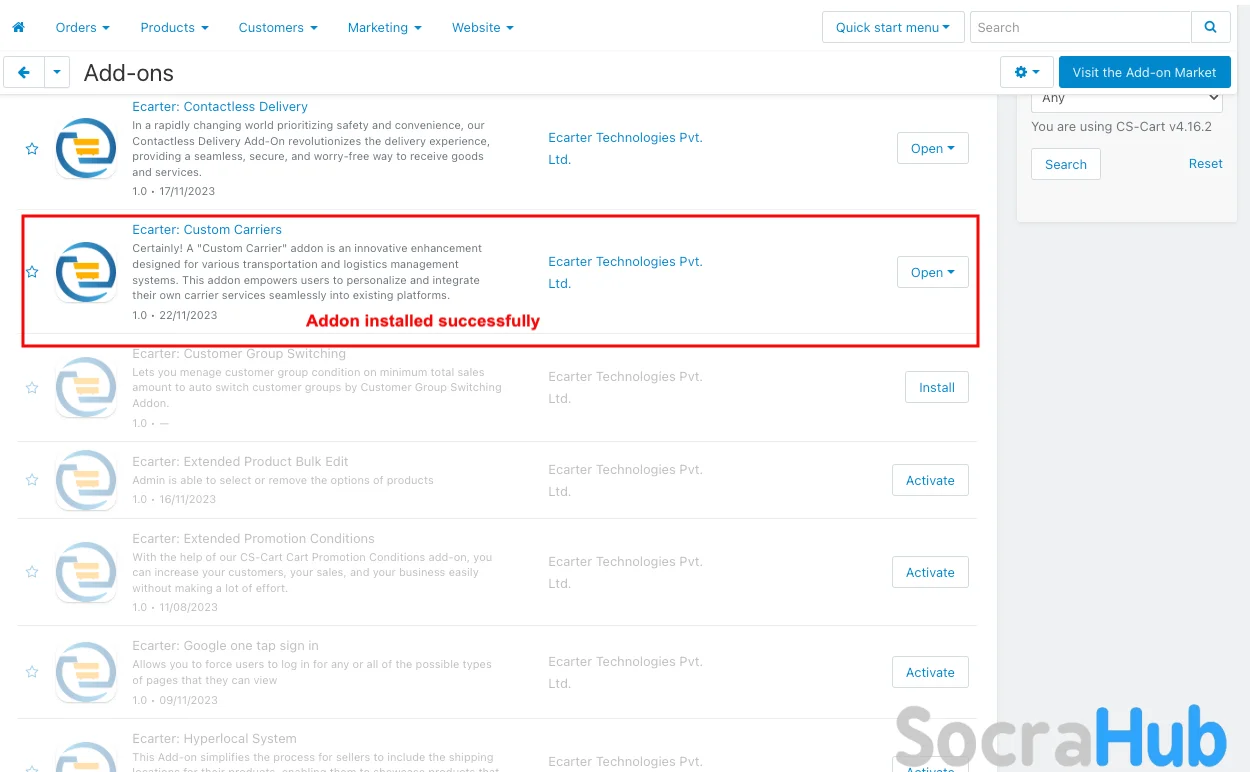Click developer name in Customer Group Switching row
Image resolution: width=1250 pixels, height=772 pixels.
625,387
